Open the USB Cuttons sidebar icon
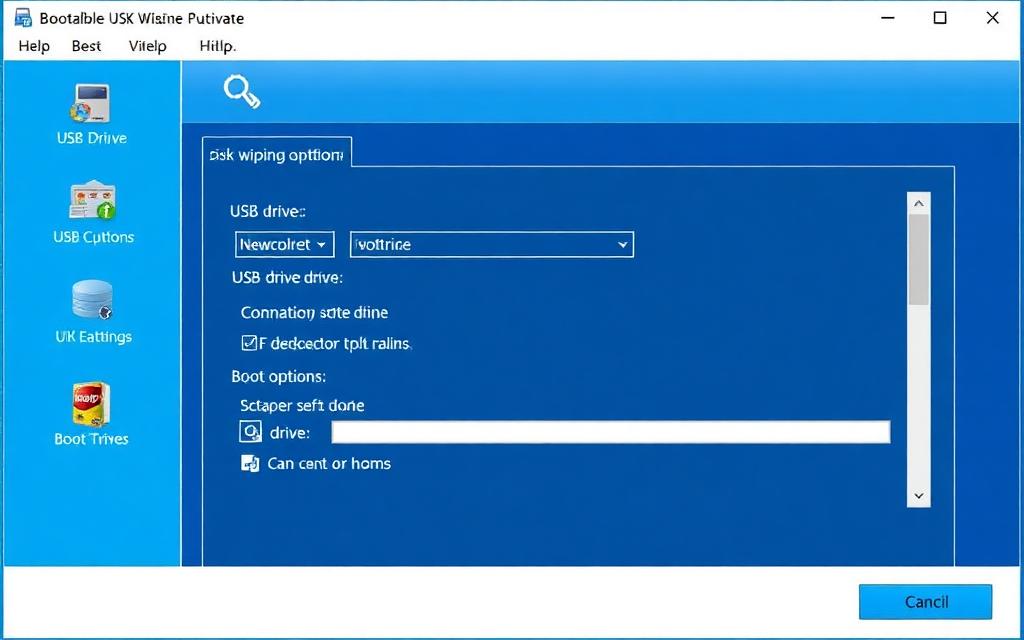The width and height of the screenshot is (1024, 640). tap(92, 201)
